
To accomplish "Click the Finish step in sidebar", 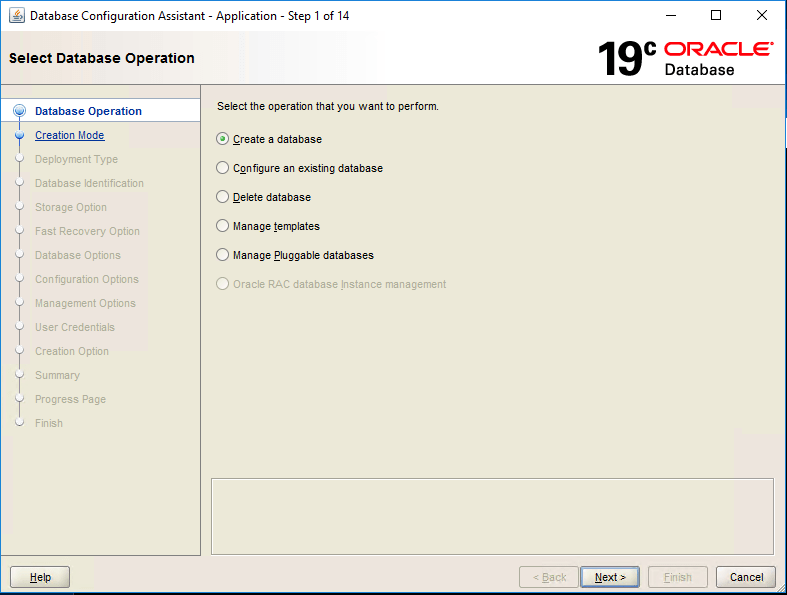I will [49, 423].
